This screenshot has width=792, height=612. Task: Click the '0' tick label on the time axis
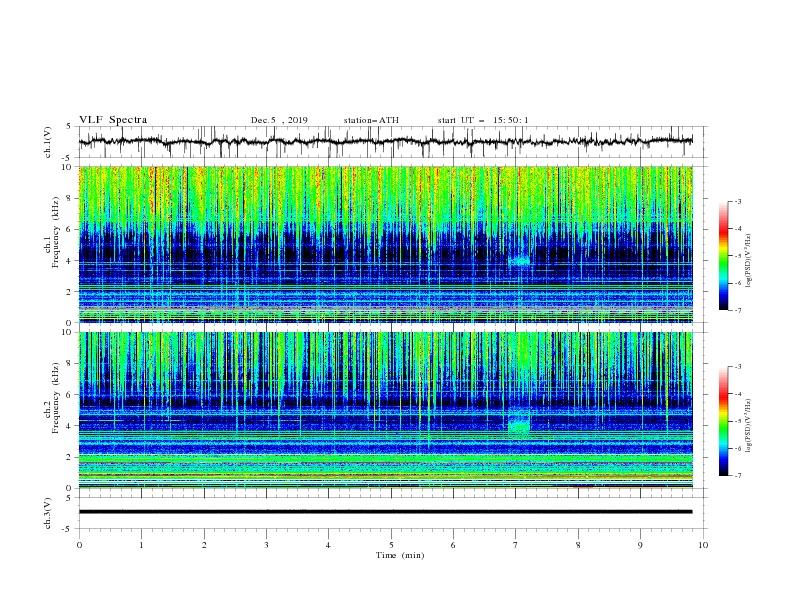pyautogui.click(x=79, y=545)
